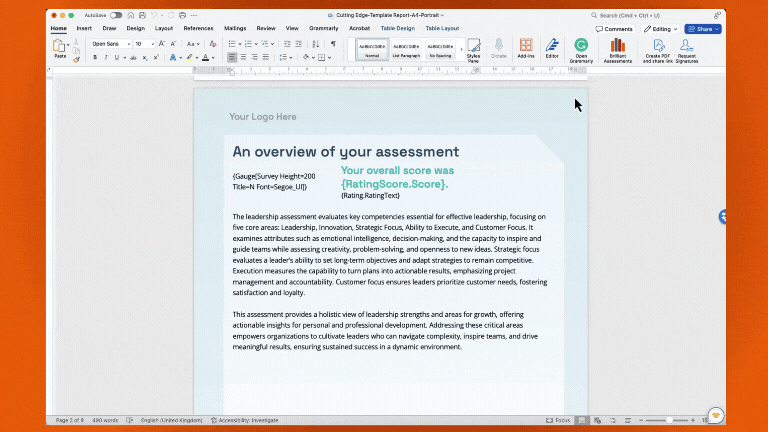This screenshot has width=768, height=432.
Task: Open the Editing mode dropdown
Action: click(660, 29)
